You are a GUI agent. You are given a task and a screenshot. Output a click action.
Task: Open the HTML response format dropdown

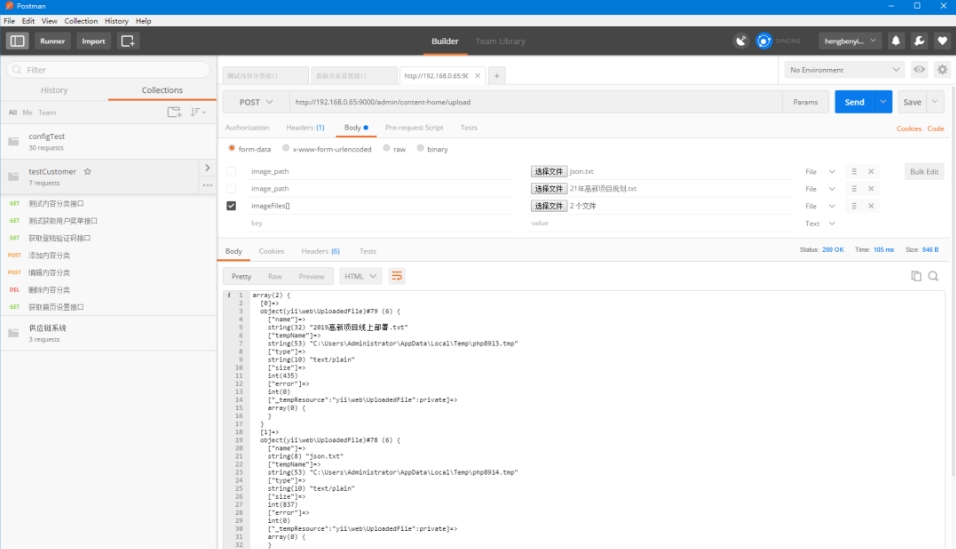point(360,276)
